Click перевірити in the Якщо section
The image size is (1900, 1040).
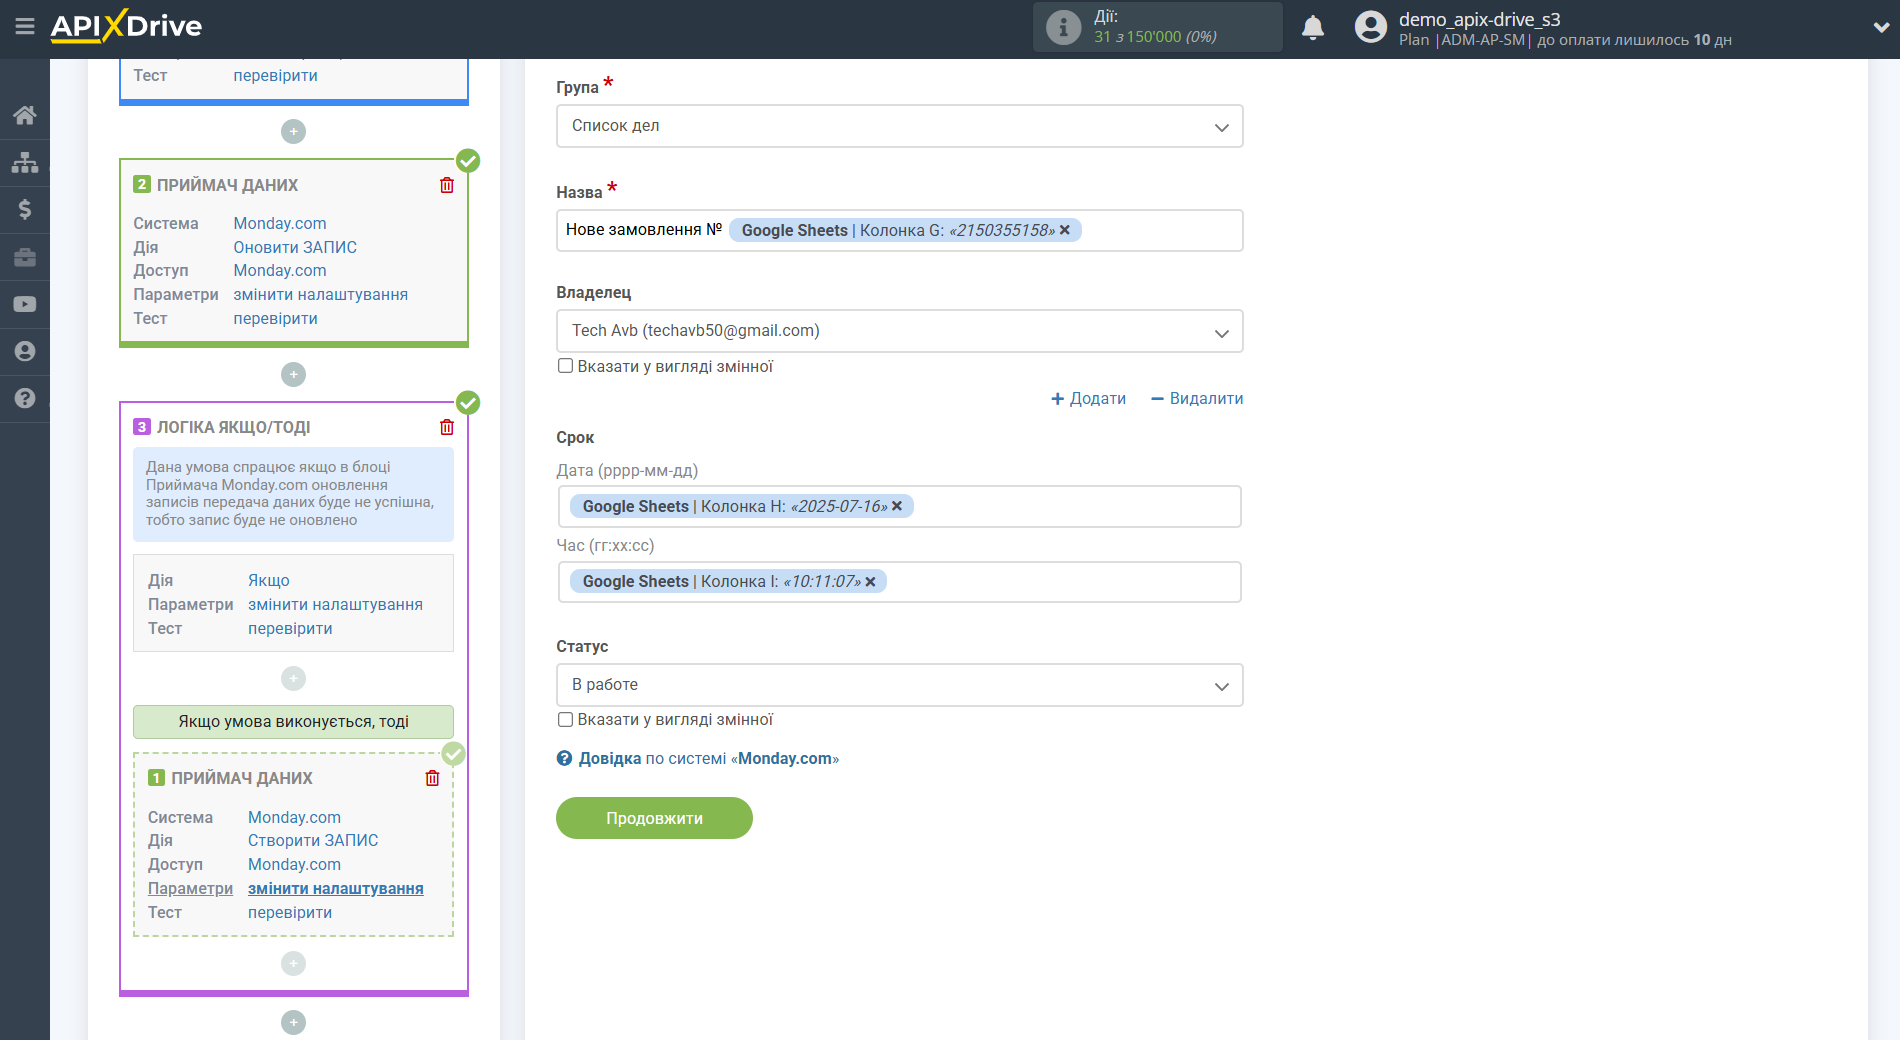click(290, 628)
